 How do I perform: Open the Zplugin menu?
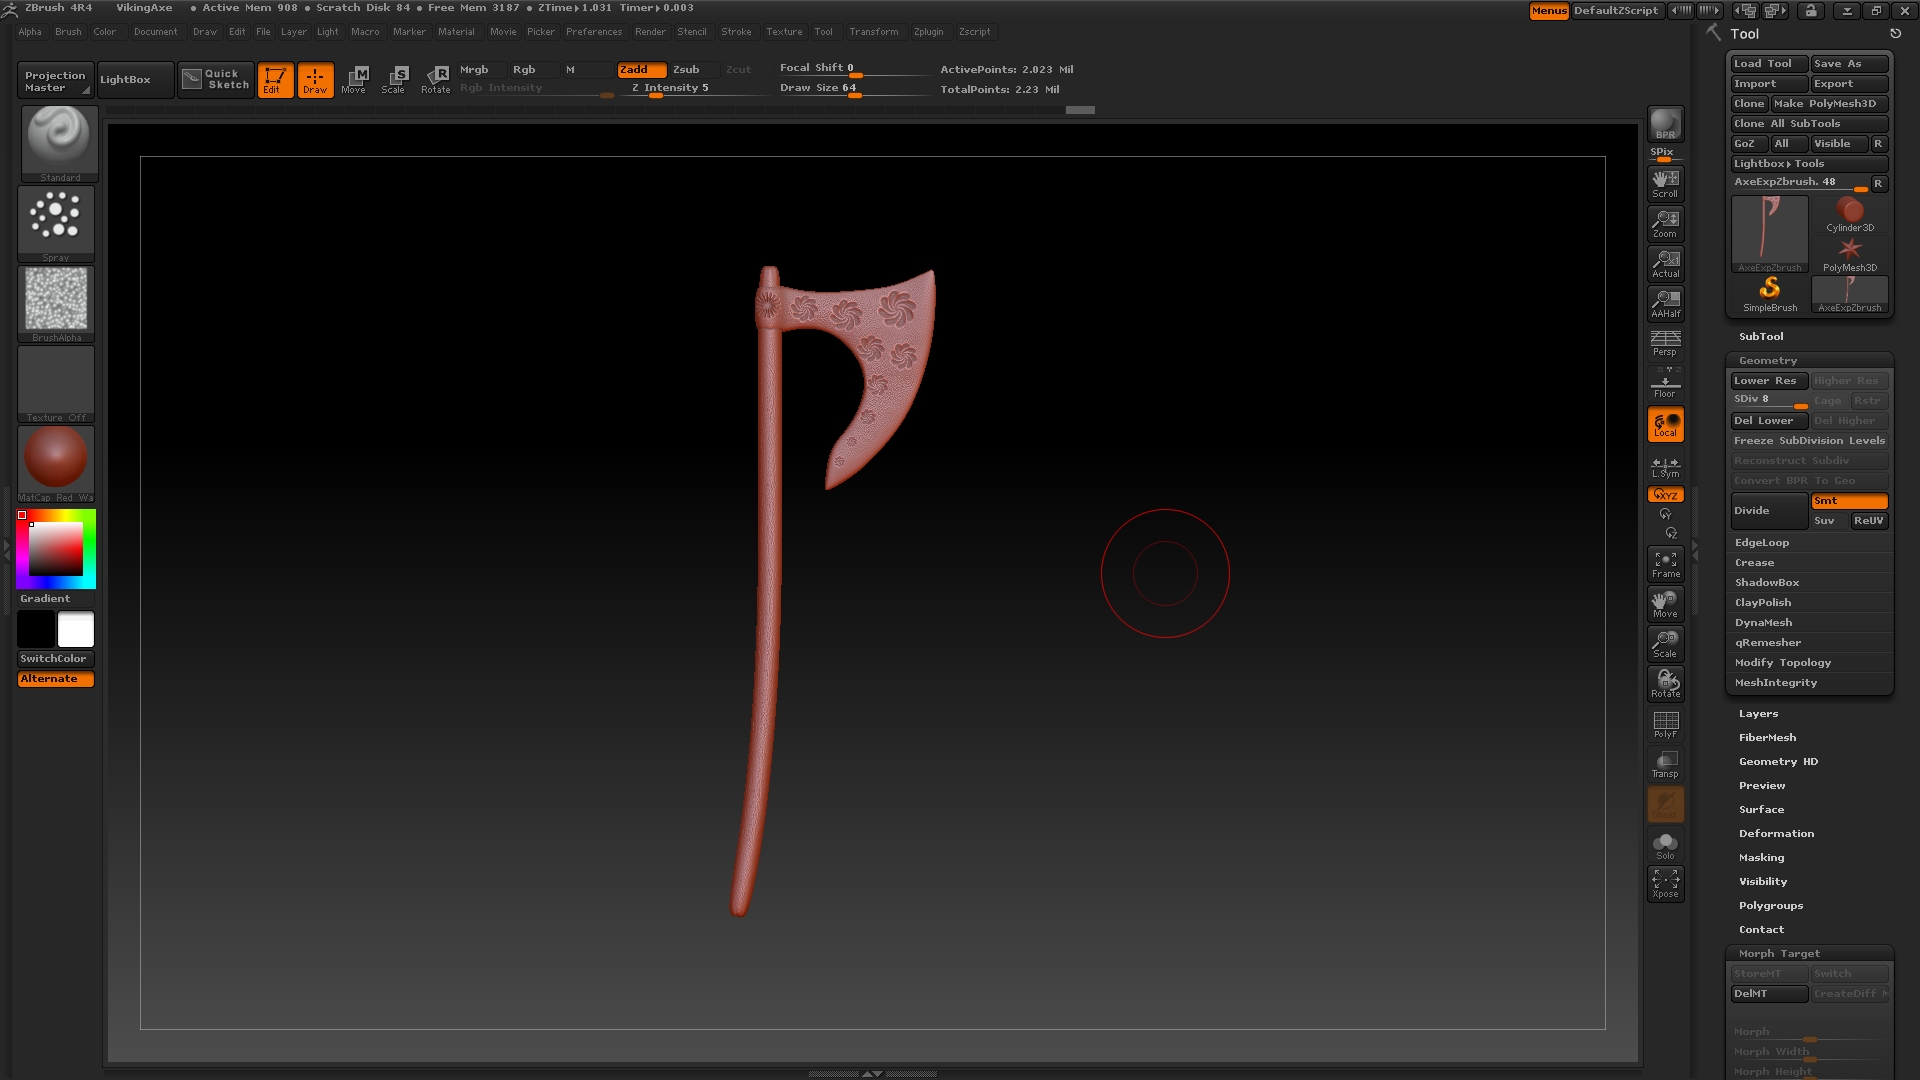point(928,32)
